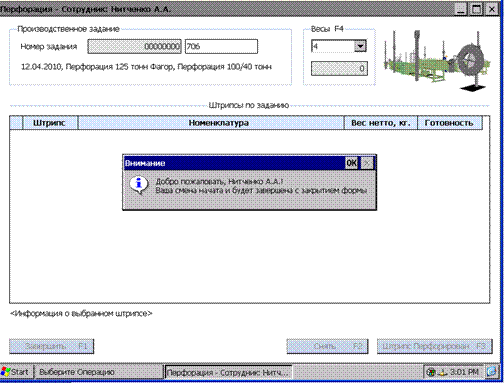Maximize the Перфорация window
This screenshot has height=383, width=504.
476,9
